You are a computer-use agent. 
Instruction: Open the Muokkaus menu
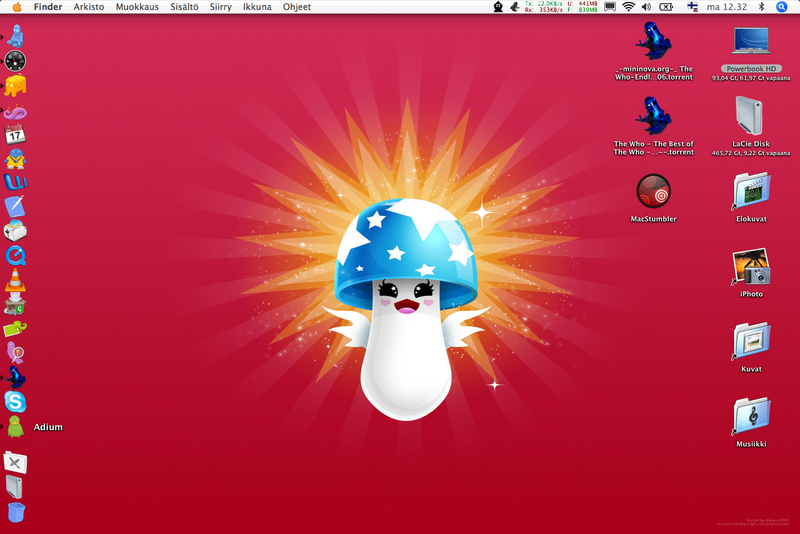(137, 7)
